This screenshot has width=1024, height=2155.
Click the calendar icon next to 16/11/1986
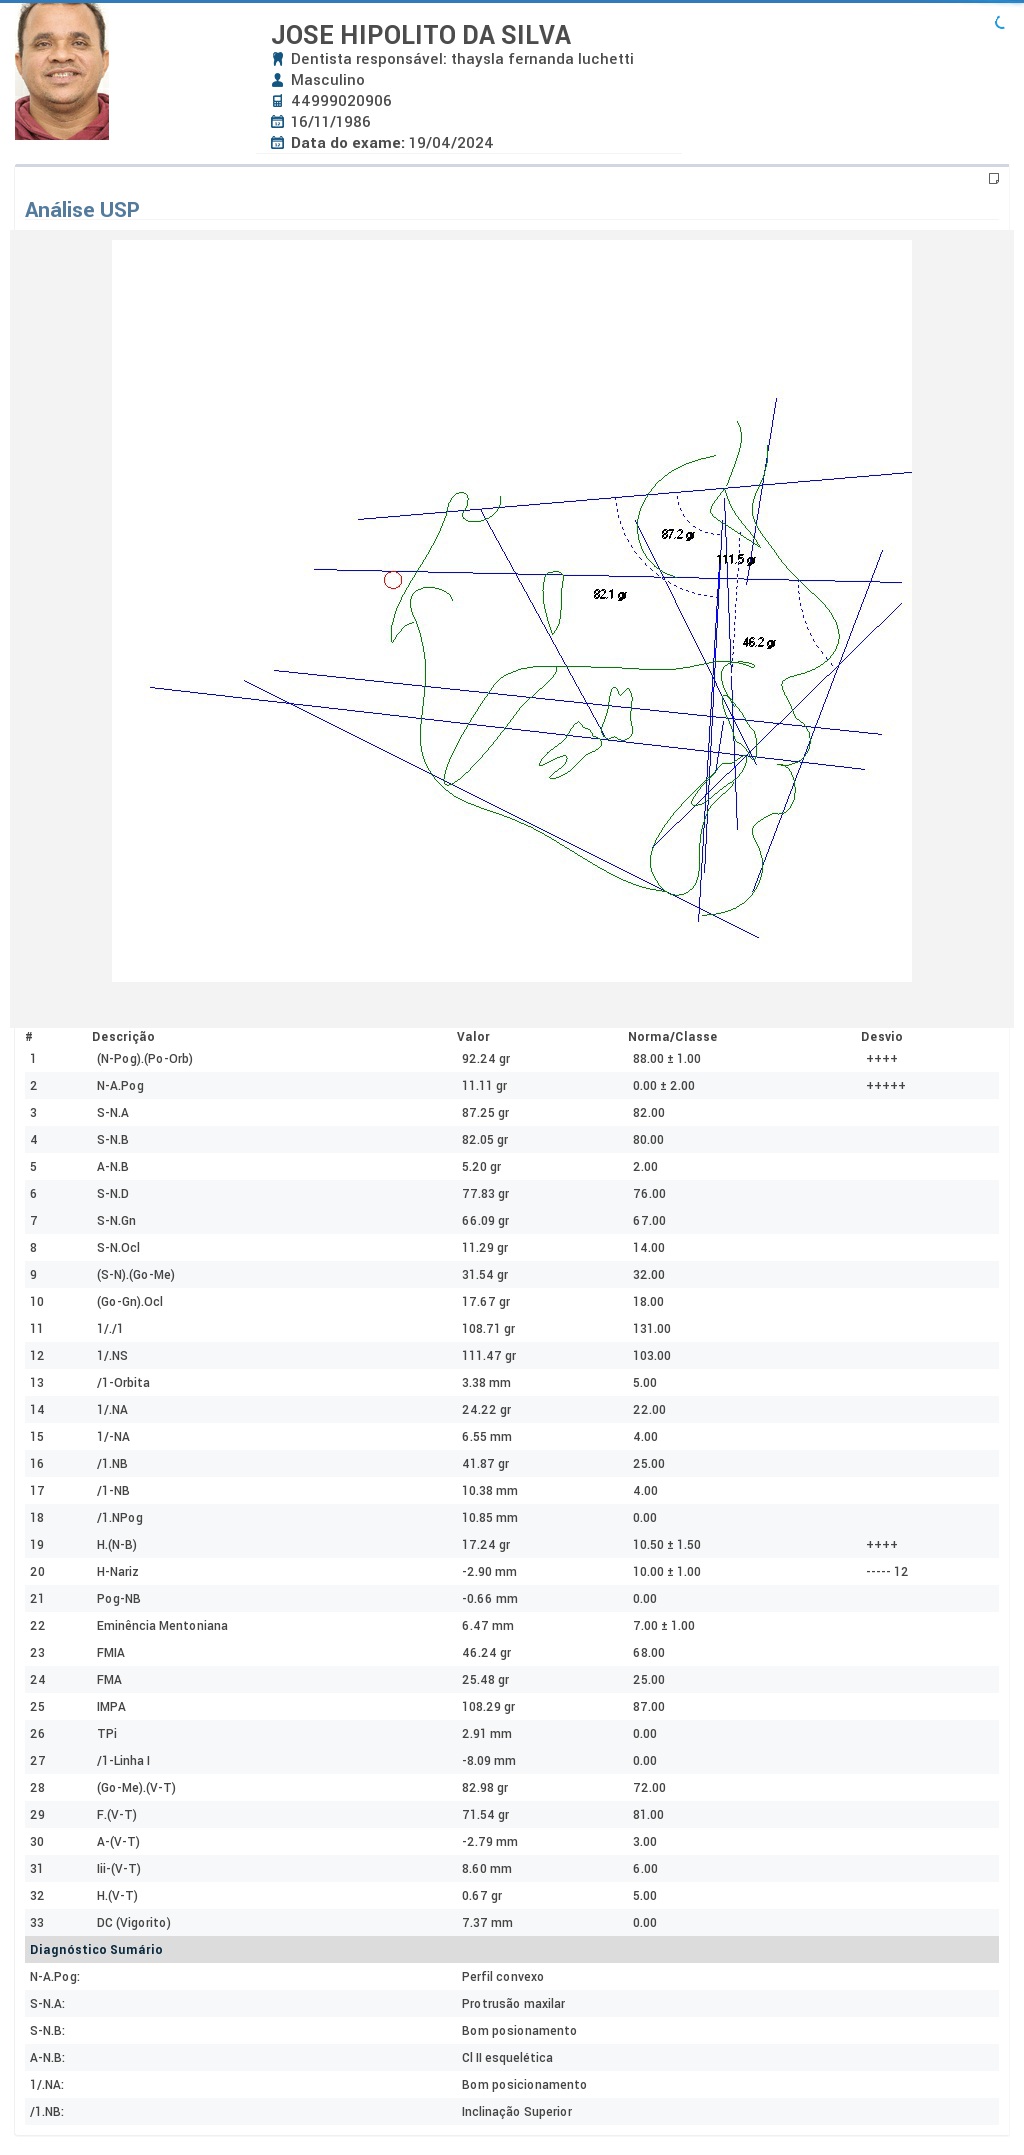click(x=278, y=122)
